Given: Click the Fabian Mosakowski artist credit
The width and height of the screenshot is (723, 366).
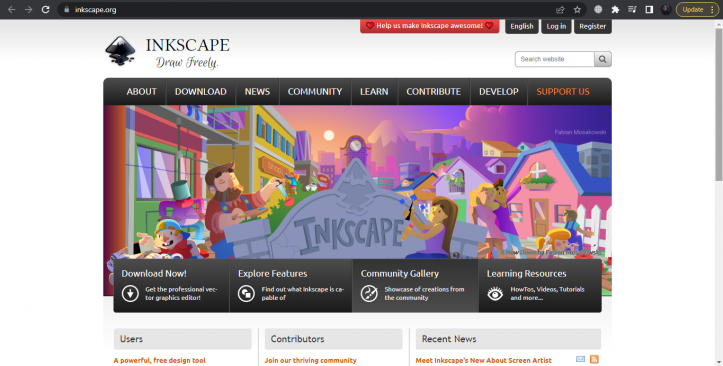Looking at the screenshot, I should 580,132.
